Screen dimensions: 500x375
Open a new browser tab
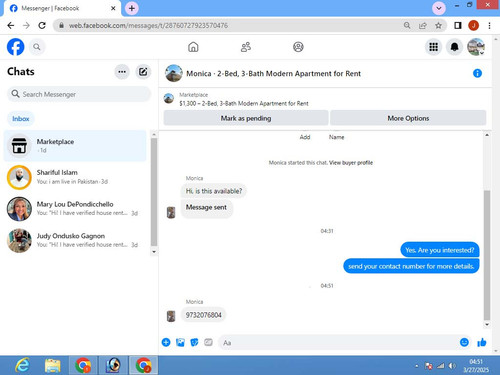pyautogui.click(x=132, y=8)
